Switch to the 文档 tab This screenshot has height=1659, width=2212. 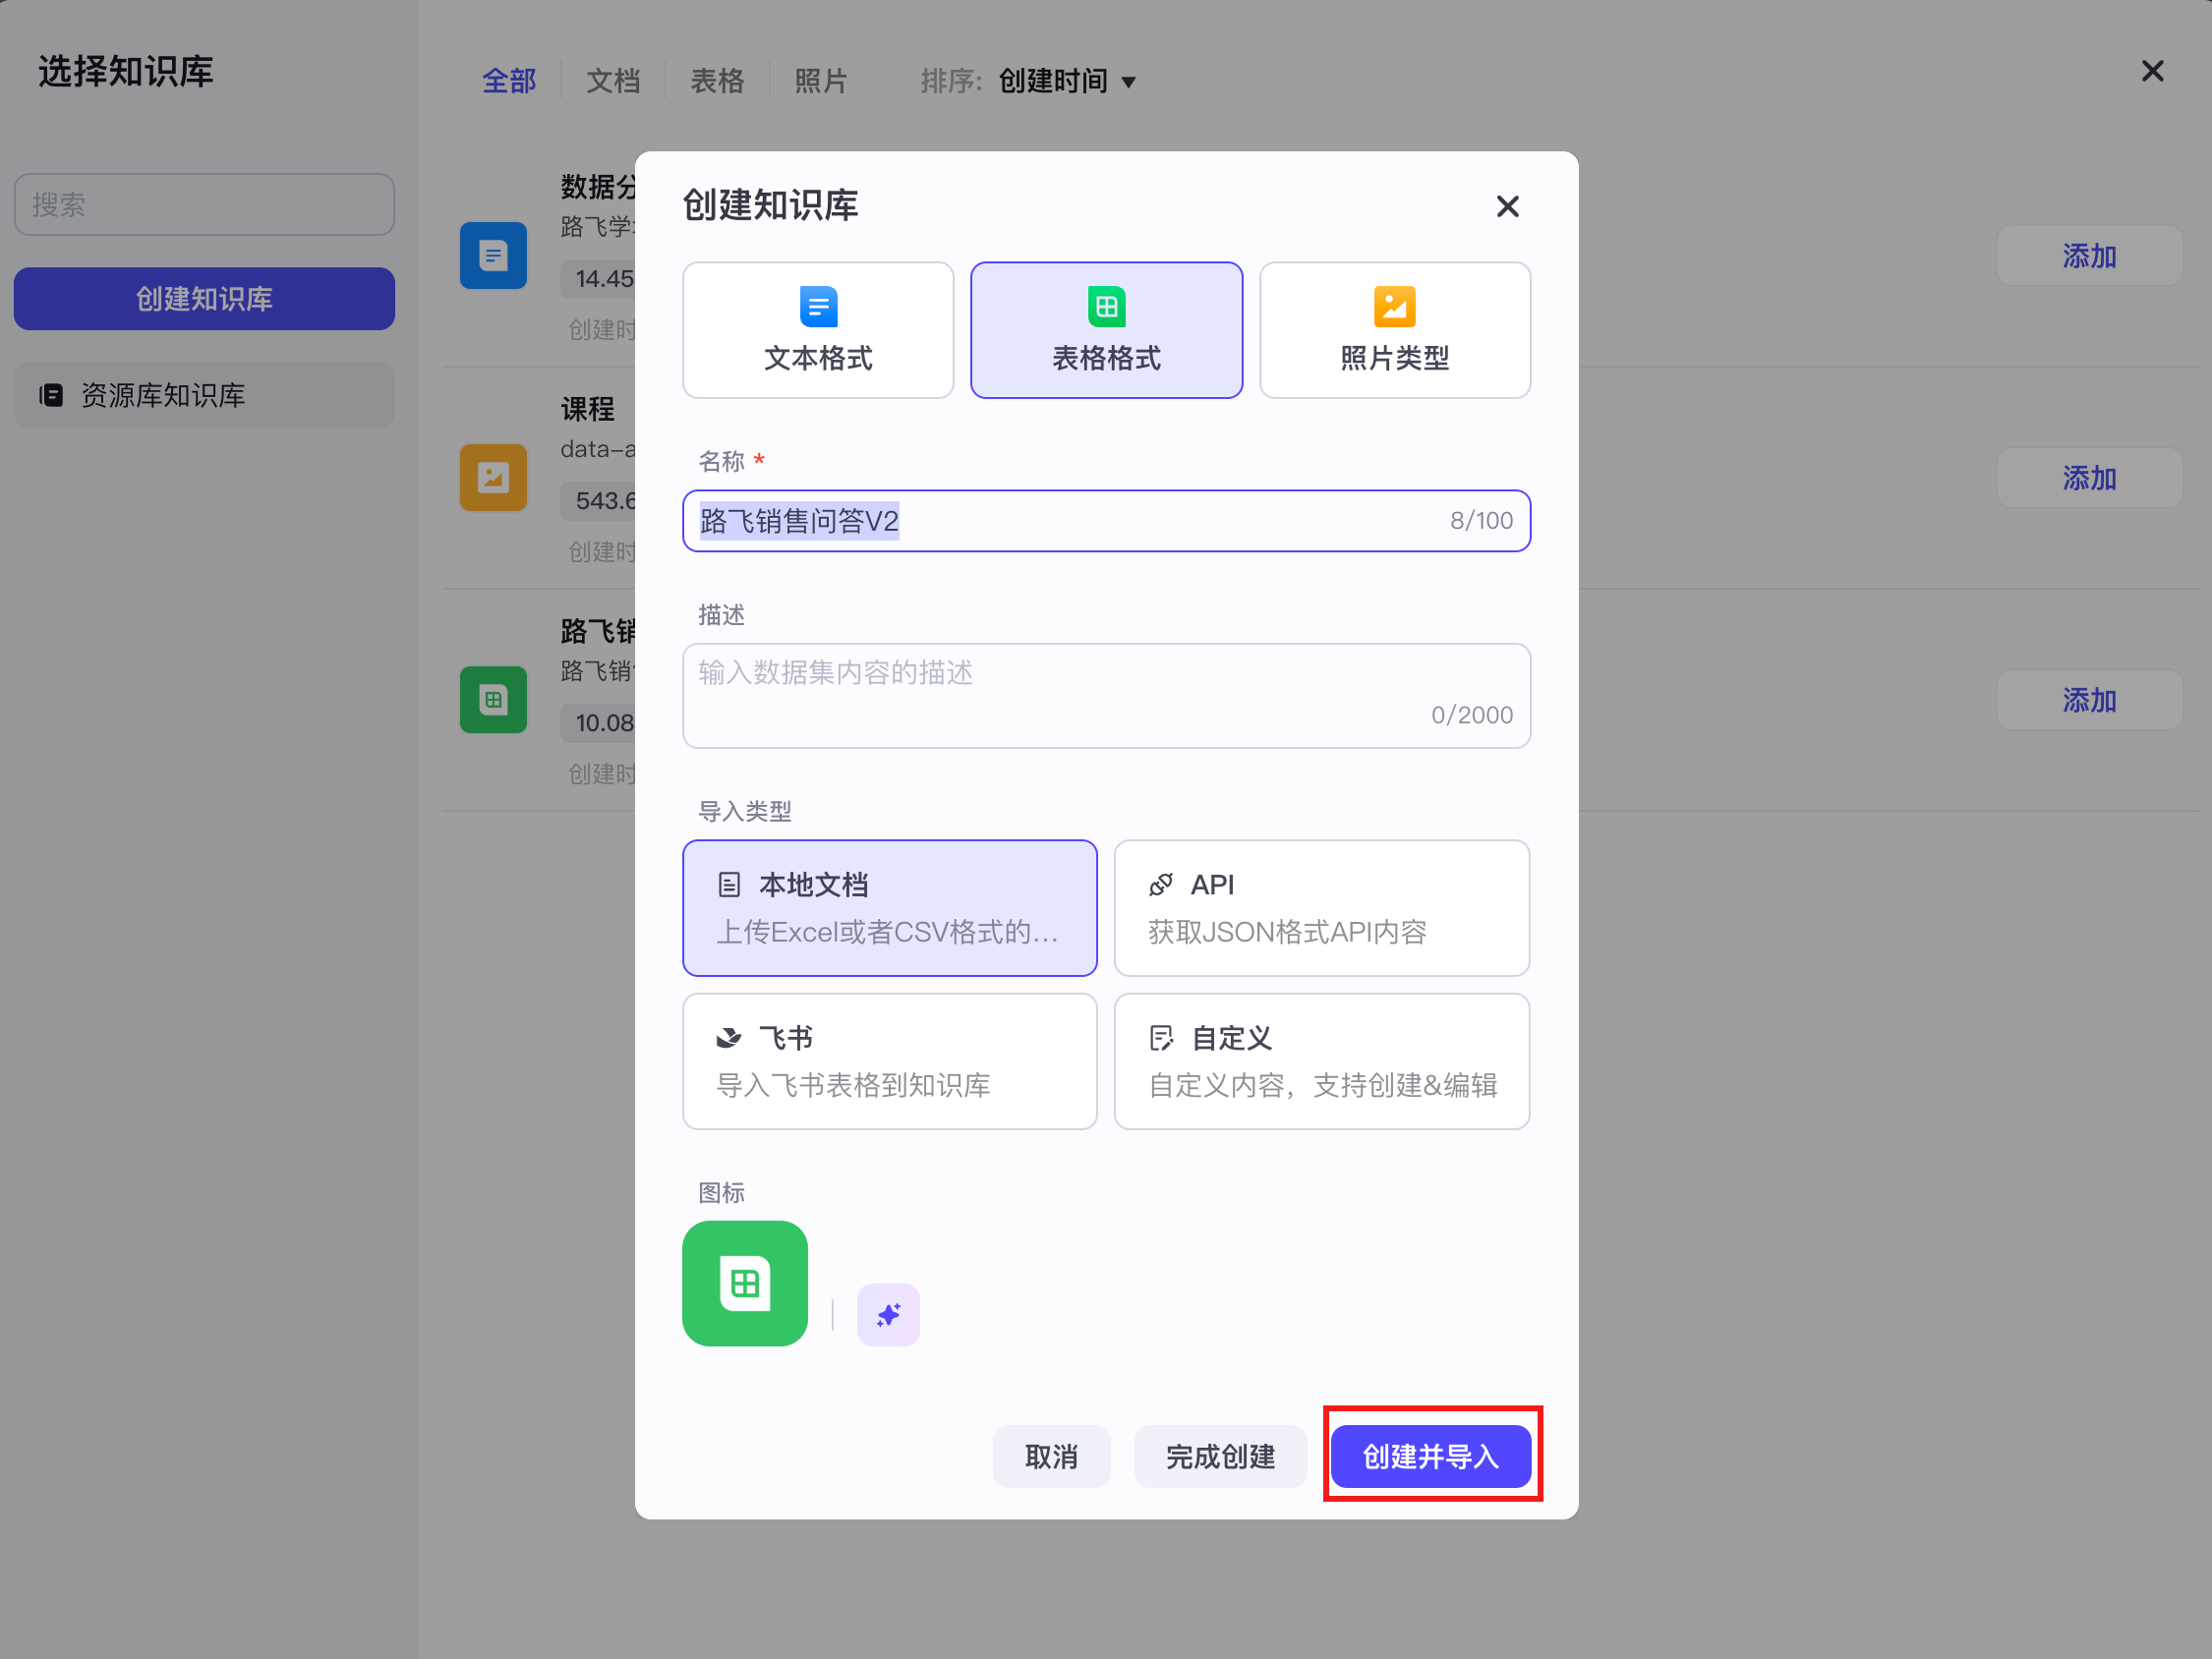pyautogui.click(x=613, y=81)
